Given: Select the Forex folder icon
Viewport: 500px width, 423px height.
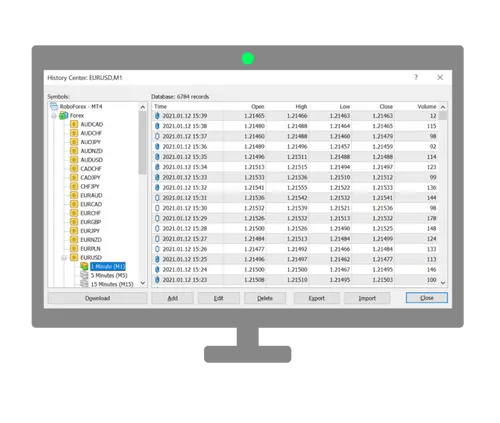Looking at the screenshot, I should [63, 115].
